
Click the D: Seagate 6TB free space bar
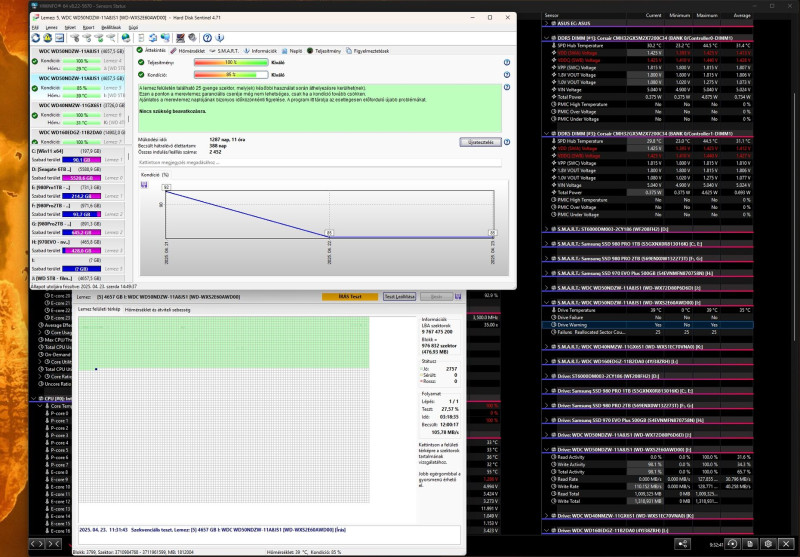pyautogui.click(x=82, y=178)
